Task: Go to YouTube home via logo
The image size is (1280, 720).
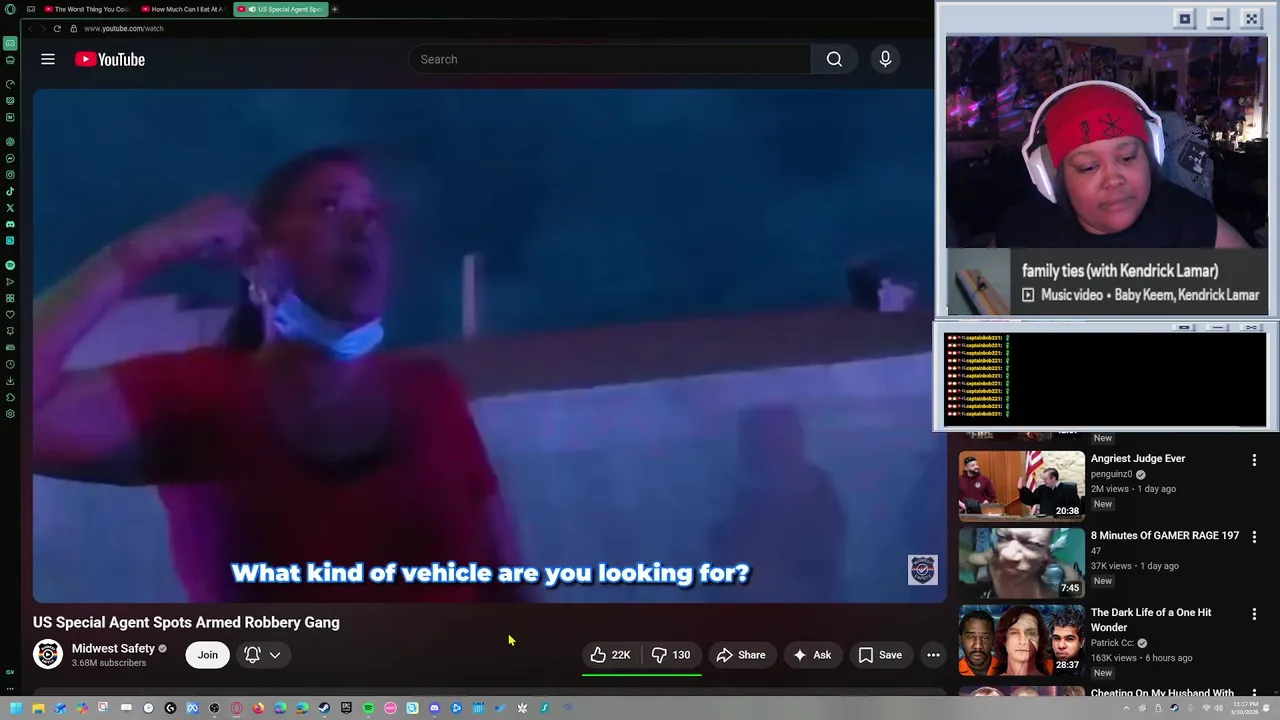Action: click(x=110, y=60)
